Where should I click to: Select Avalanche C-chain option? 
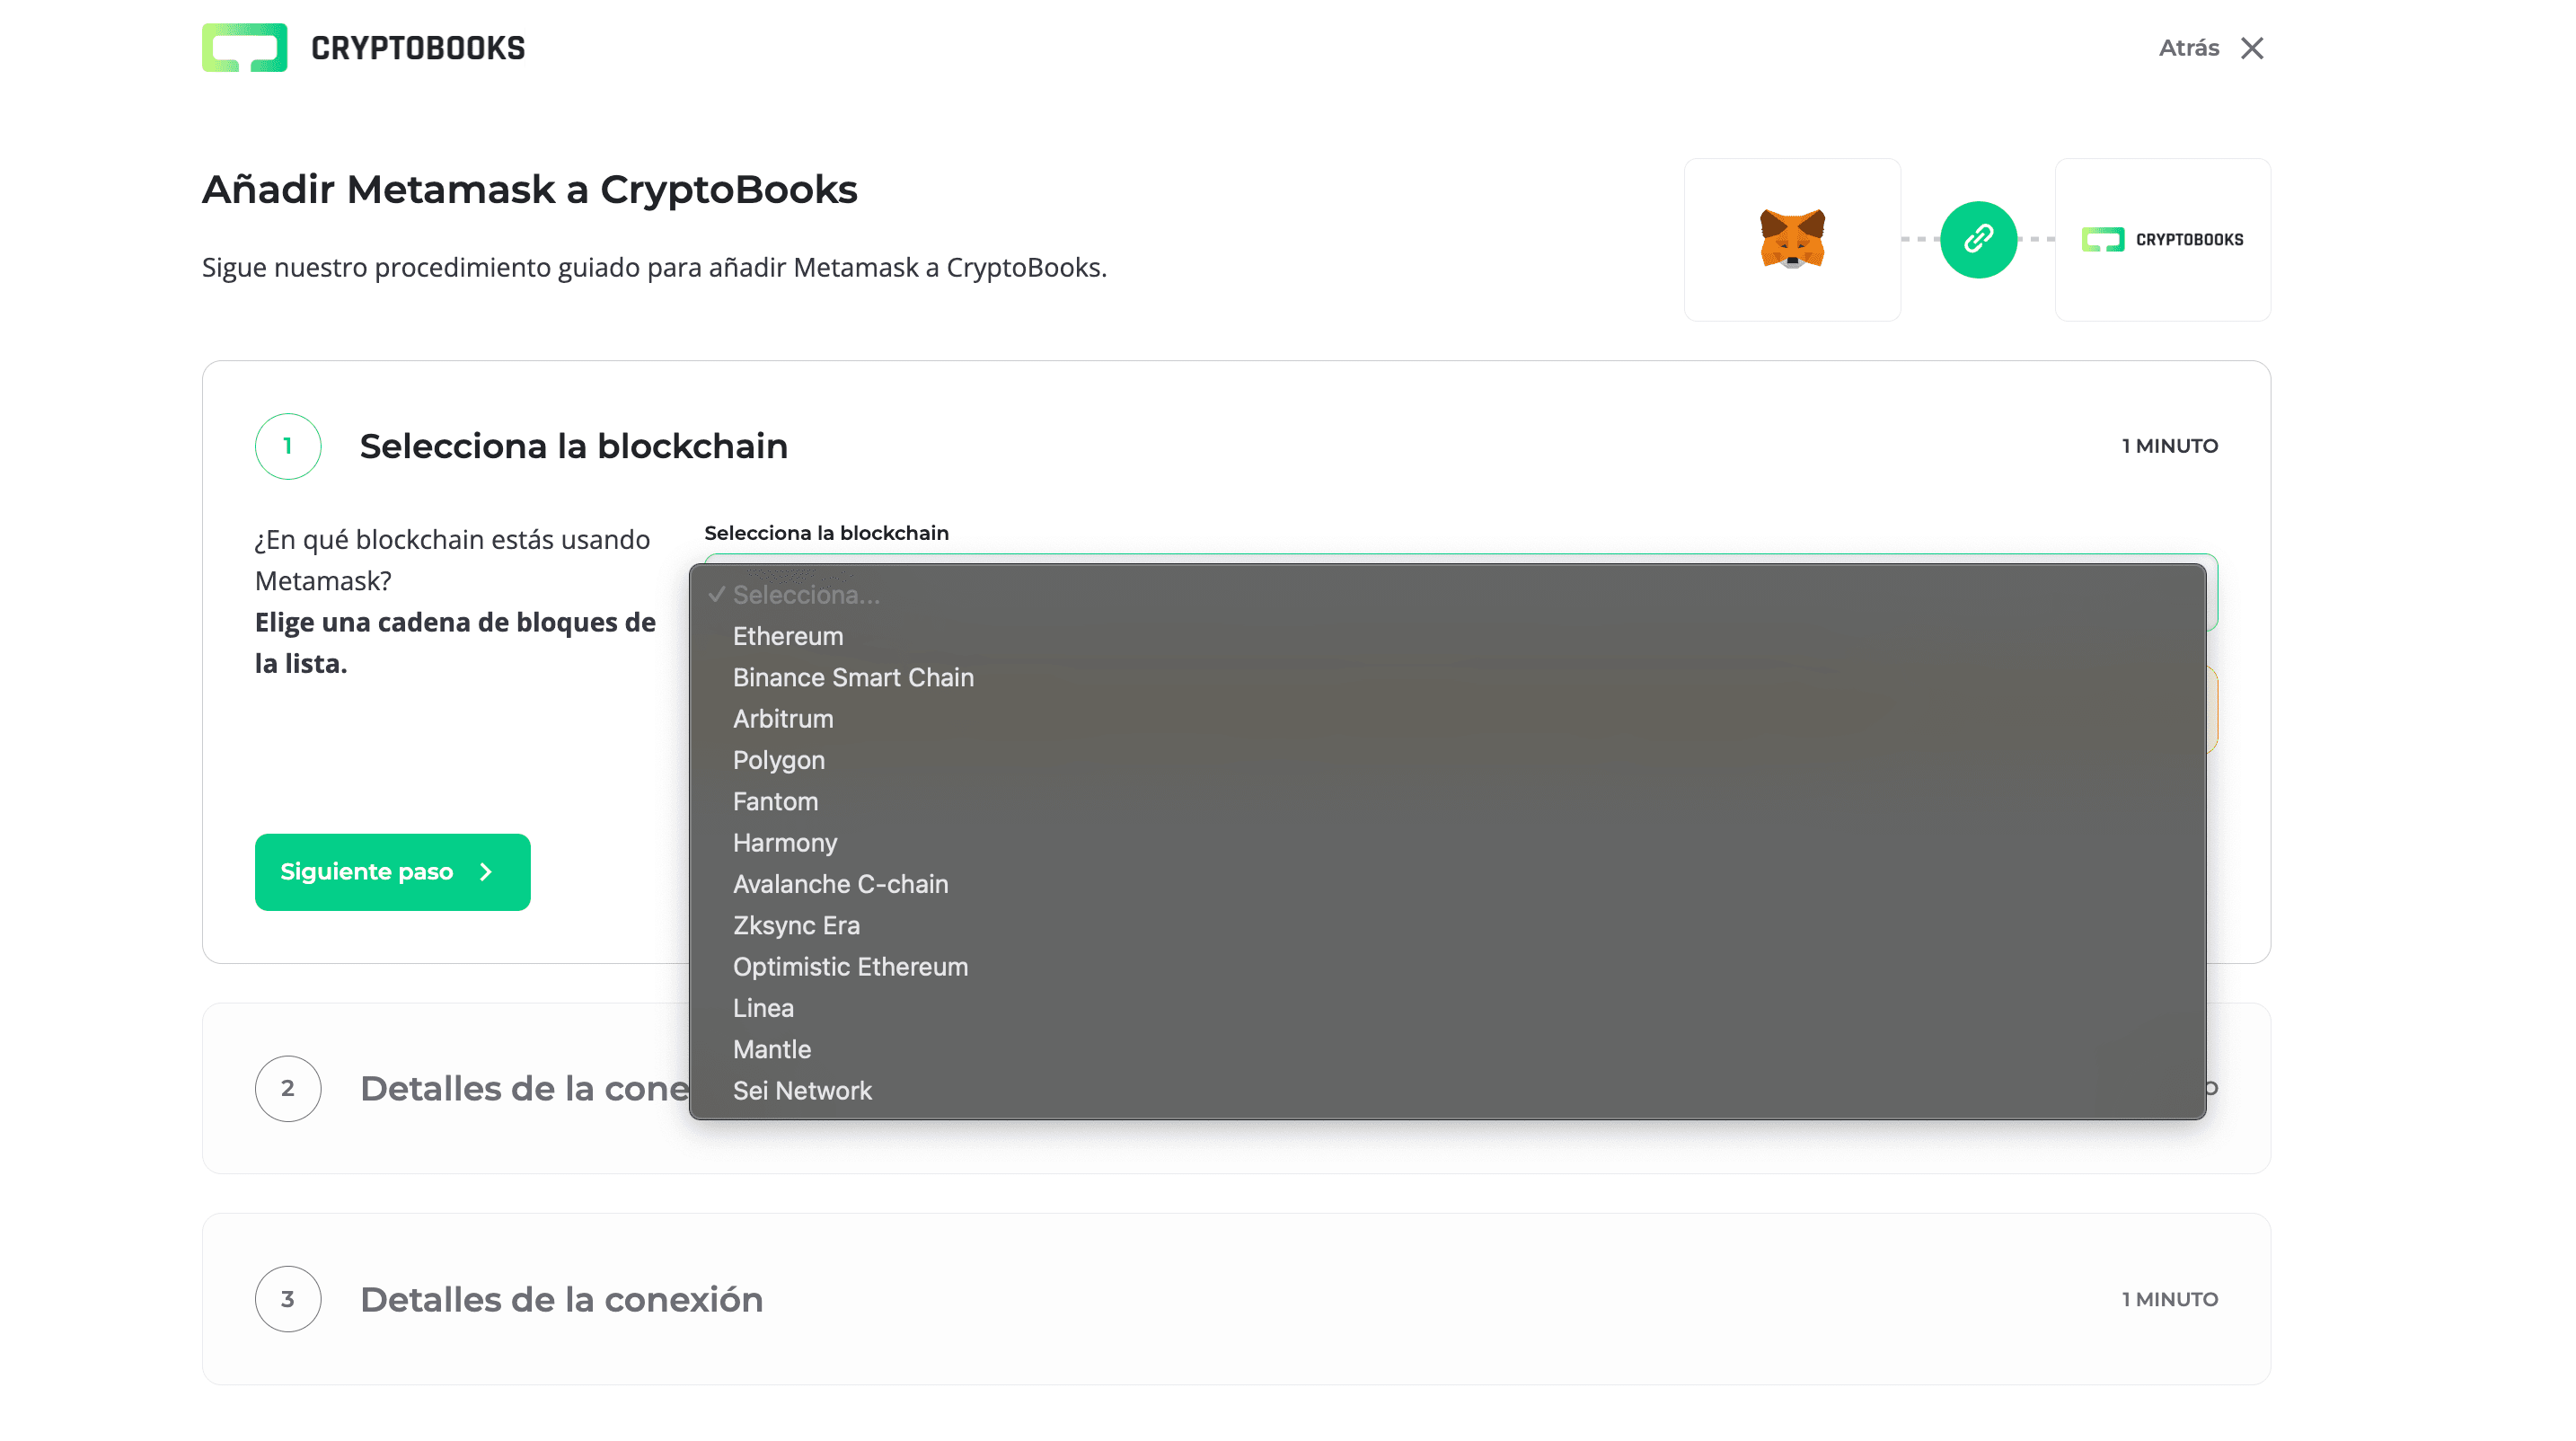tap(841, 884)
